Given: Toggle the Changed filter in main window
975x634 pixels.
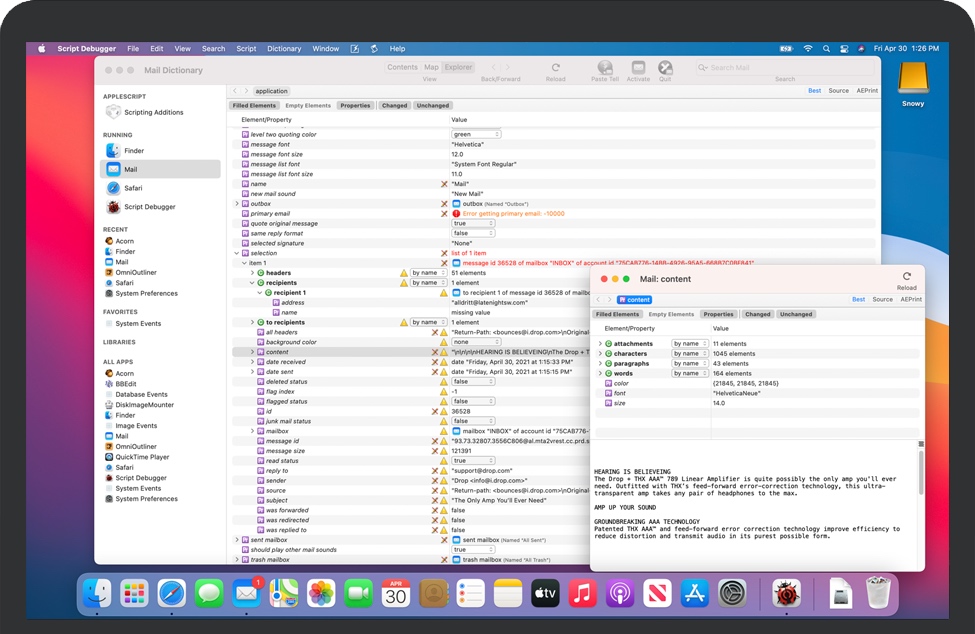Looking at the screenshot, I should click(x=394, y=105).
